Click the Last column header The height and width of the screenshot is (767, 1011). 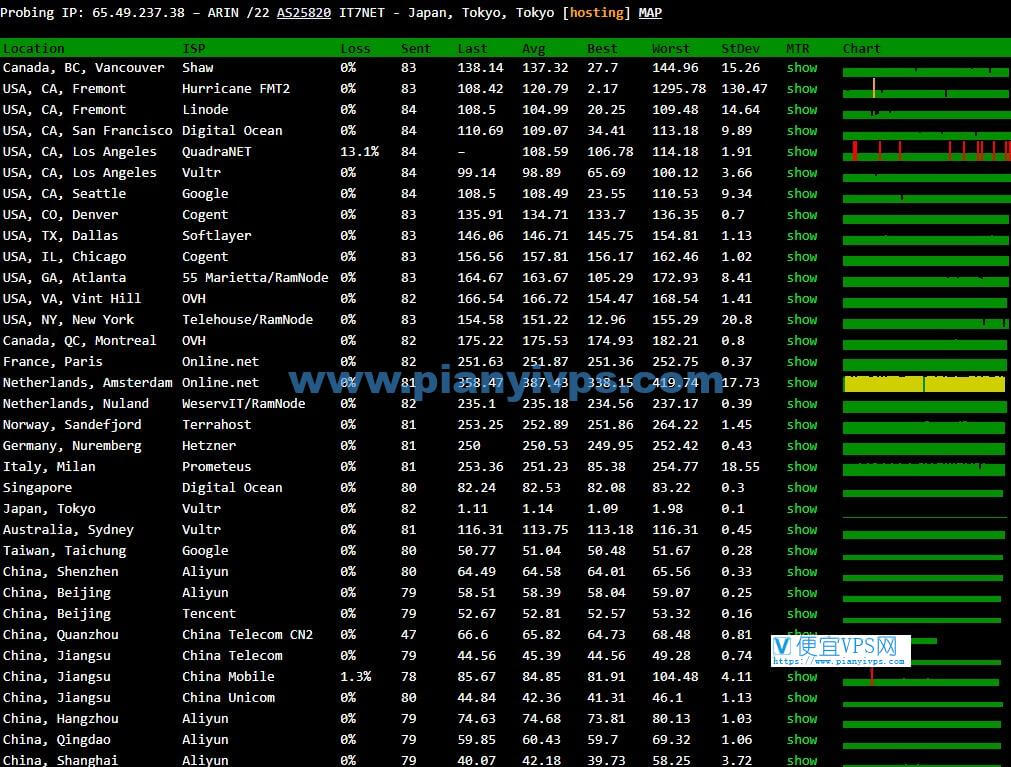[472, 48]
